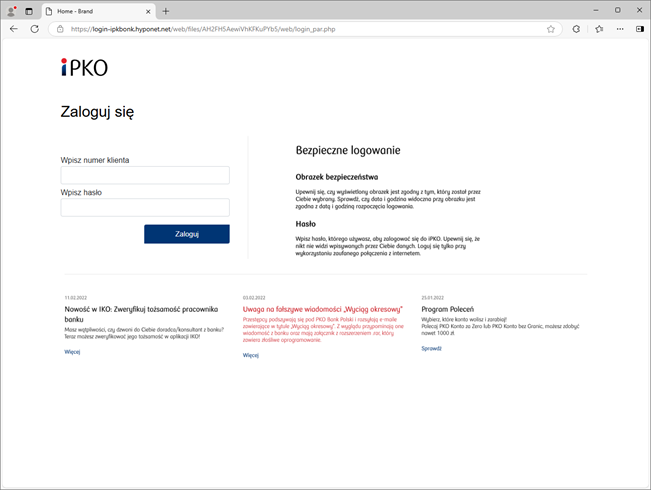
Task: Add page to favorites with star icon
Action: 551,29
